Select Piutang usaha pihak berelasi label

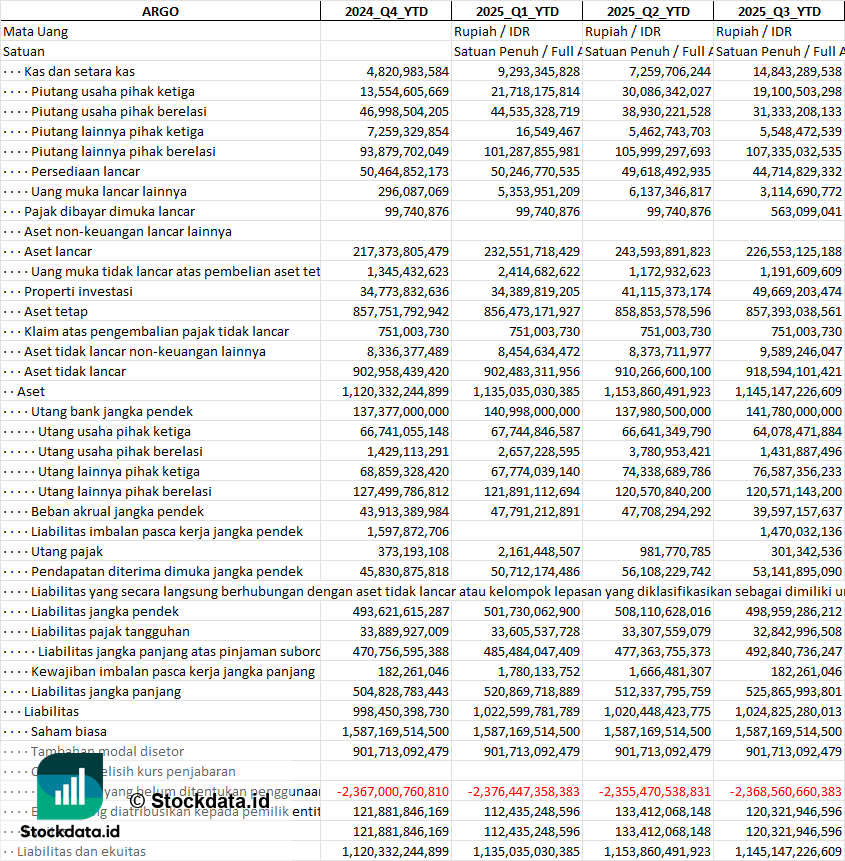[x=119, y=111]
